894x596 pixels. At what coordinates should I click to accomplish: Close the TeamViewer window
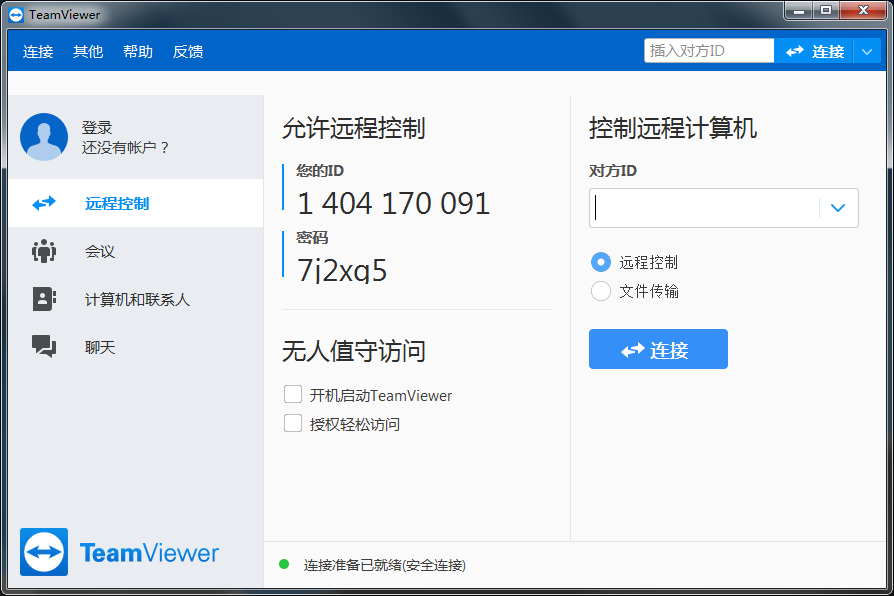(863, 11)
